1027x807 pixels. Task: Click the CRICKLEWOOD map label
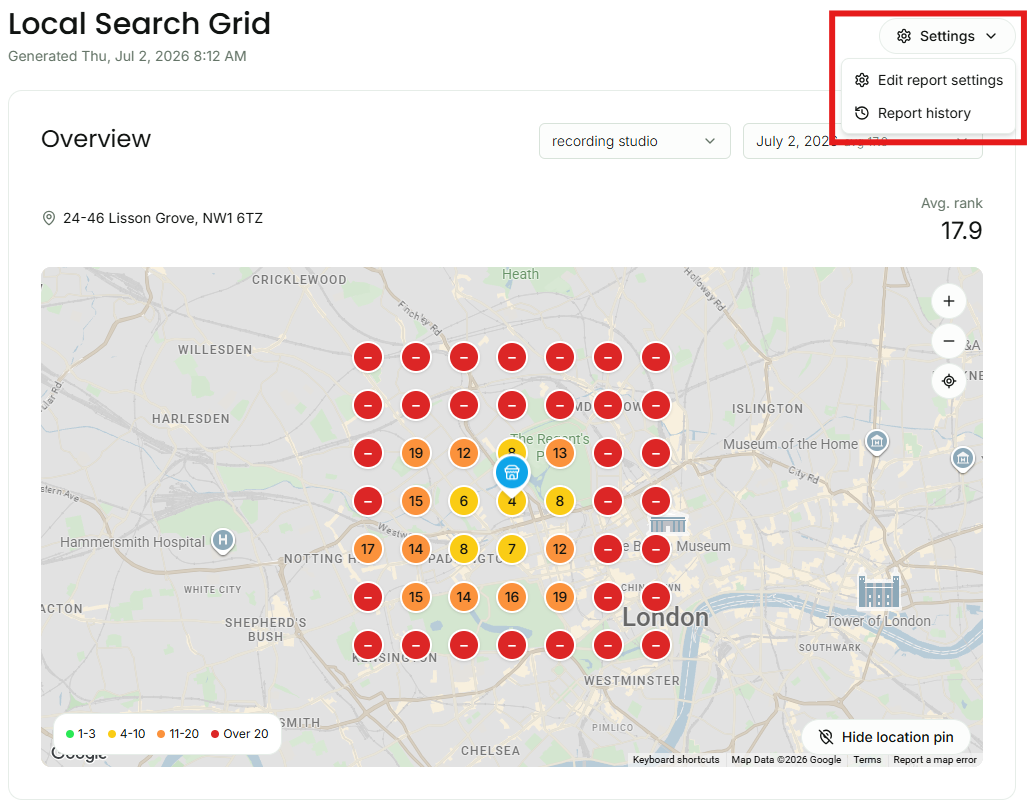[x=299, y=280]
